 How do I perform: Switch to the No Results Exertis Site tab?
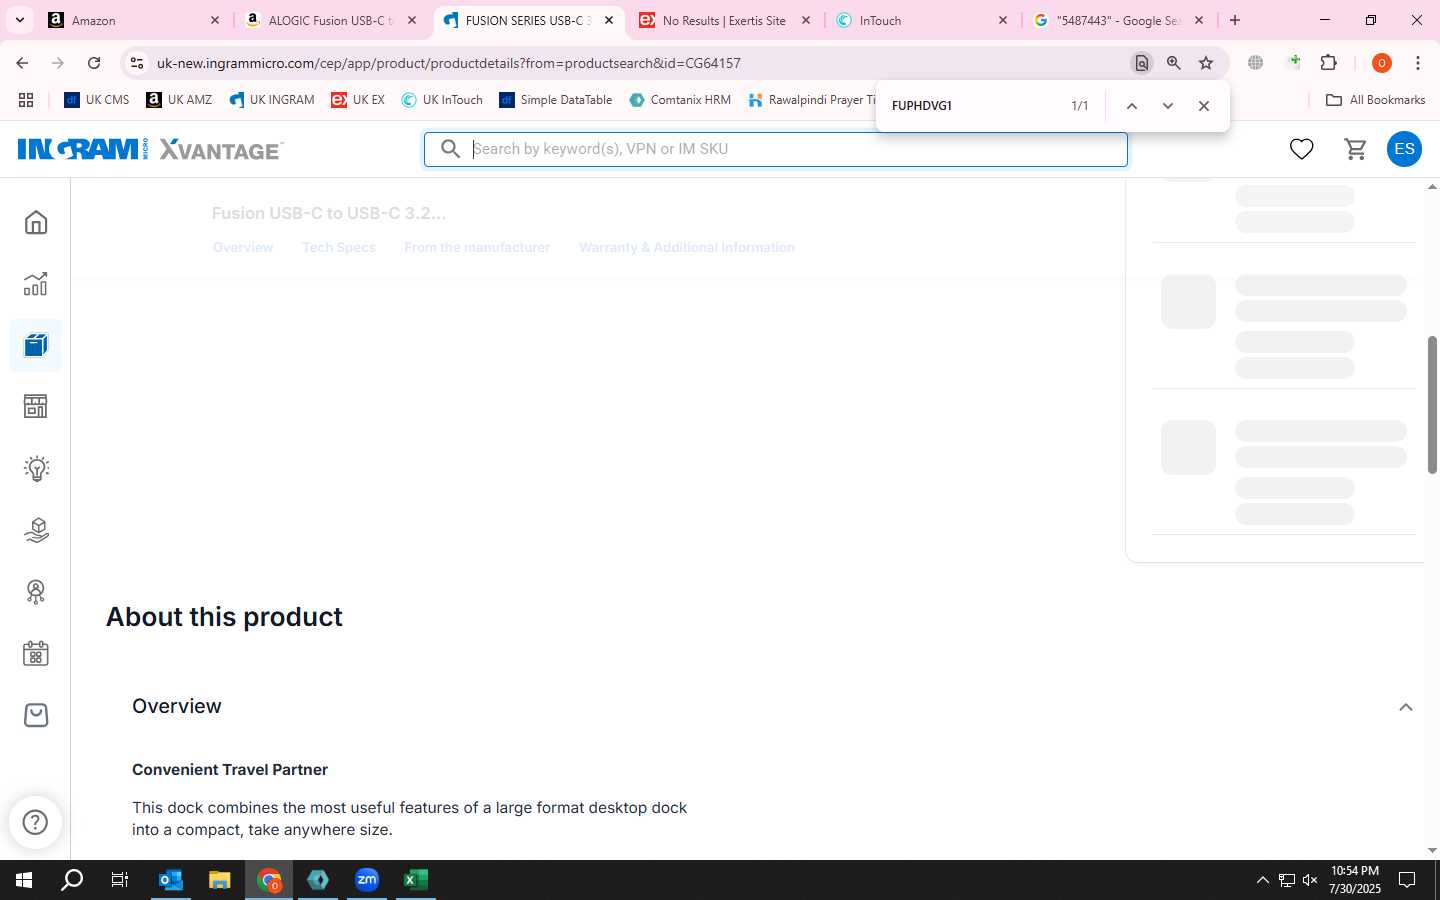(725, 20)
